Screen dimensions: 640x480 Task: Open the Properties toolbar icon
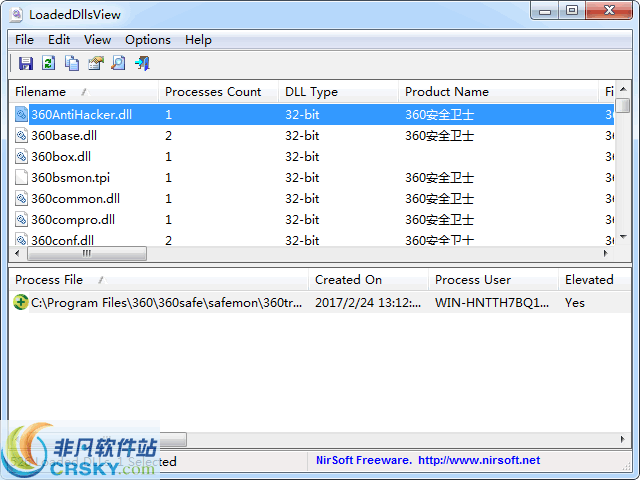(96, 63)
